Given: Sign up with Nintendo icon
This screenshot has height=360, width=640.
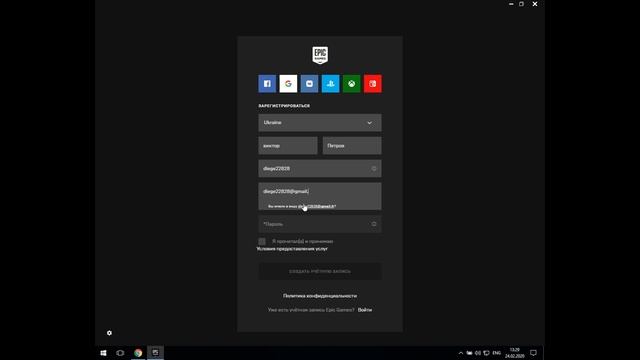Looking at the screenshot, I should [x=373, y=84].
